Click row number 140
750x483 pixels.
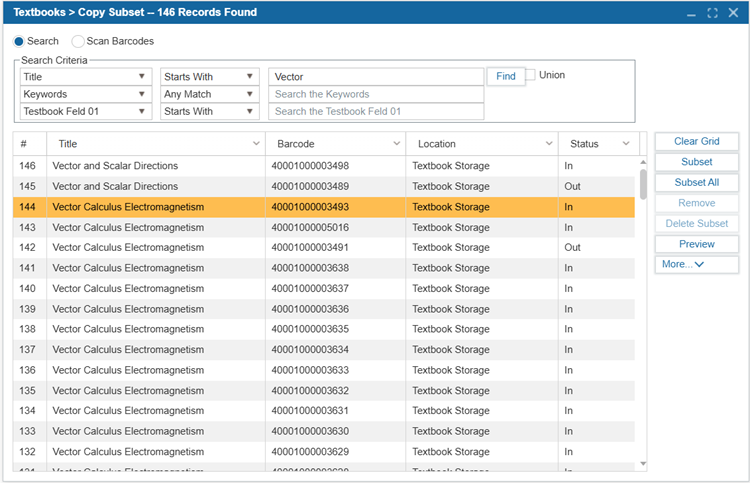(27, 289)
